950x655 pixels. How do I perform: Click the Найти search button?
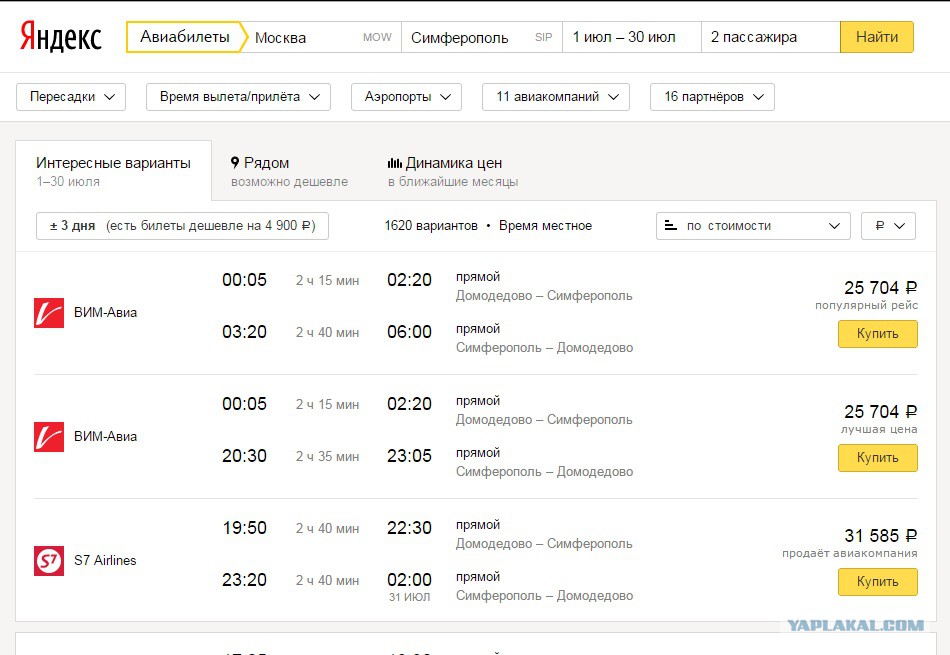(877, 37)
